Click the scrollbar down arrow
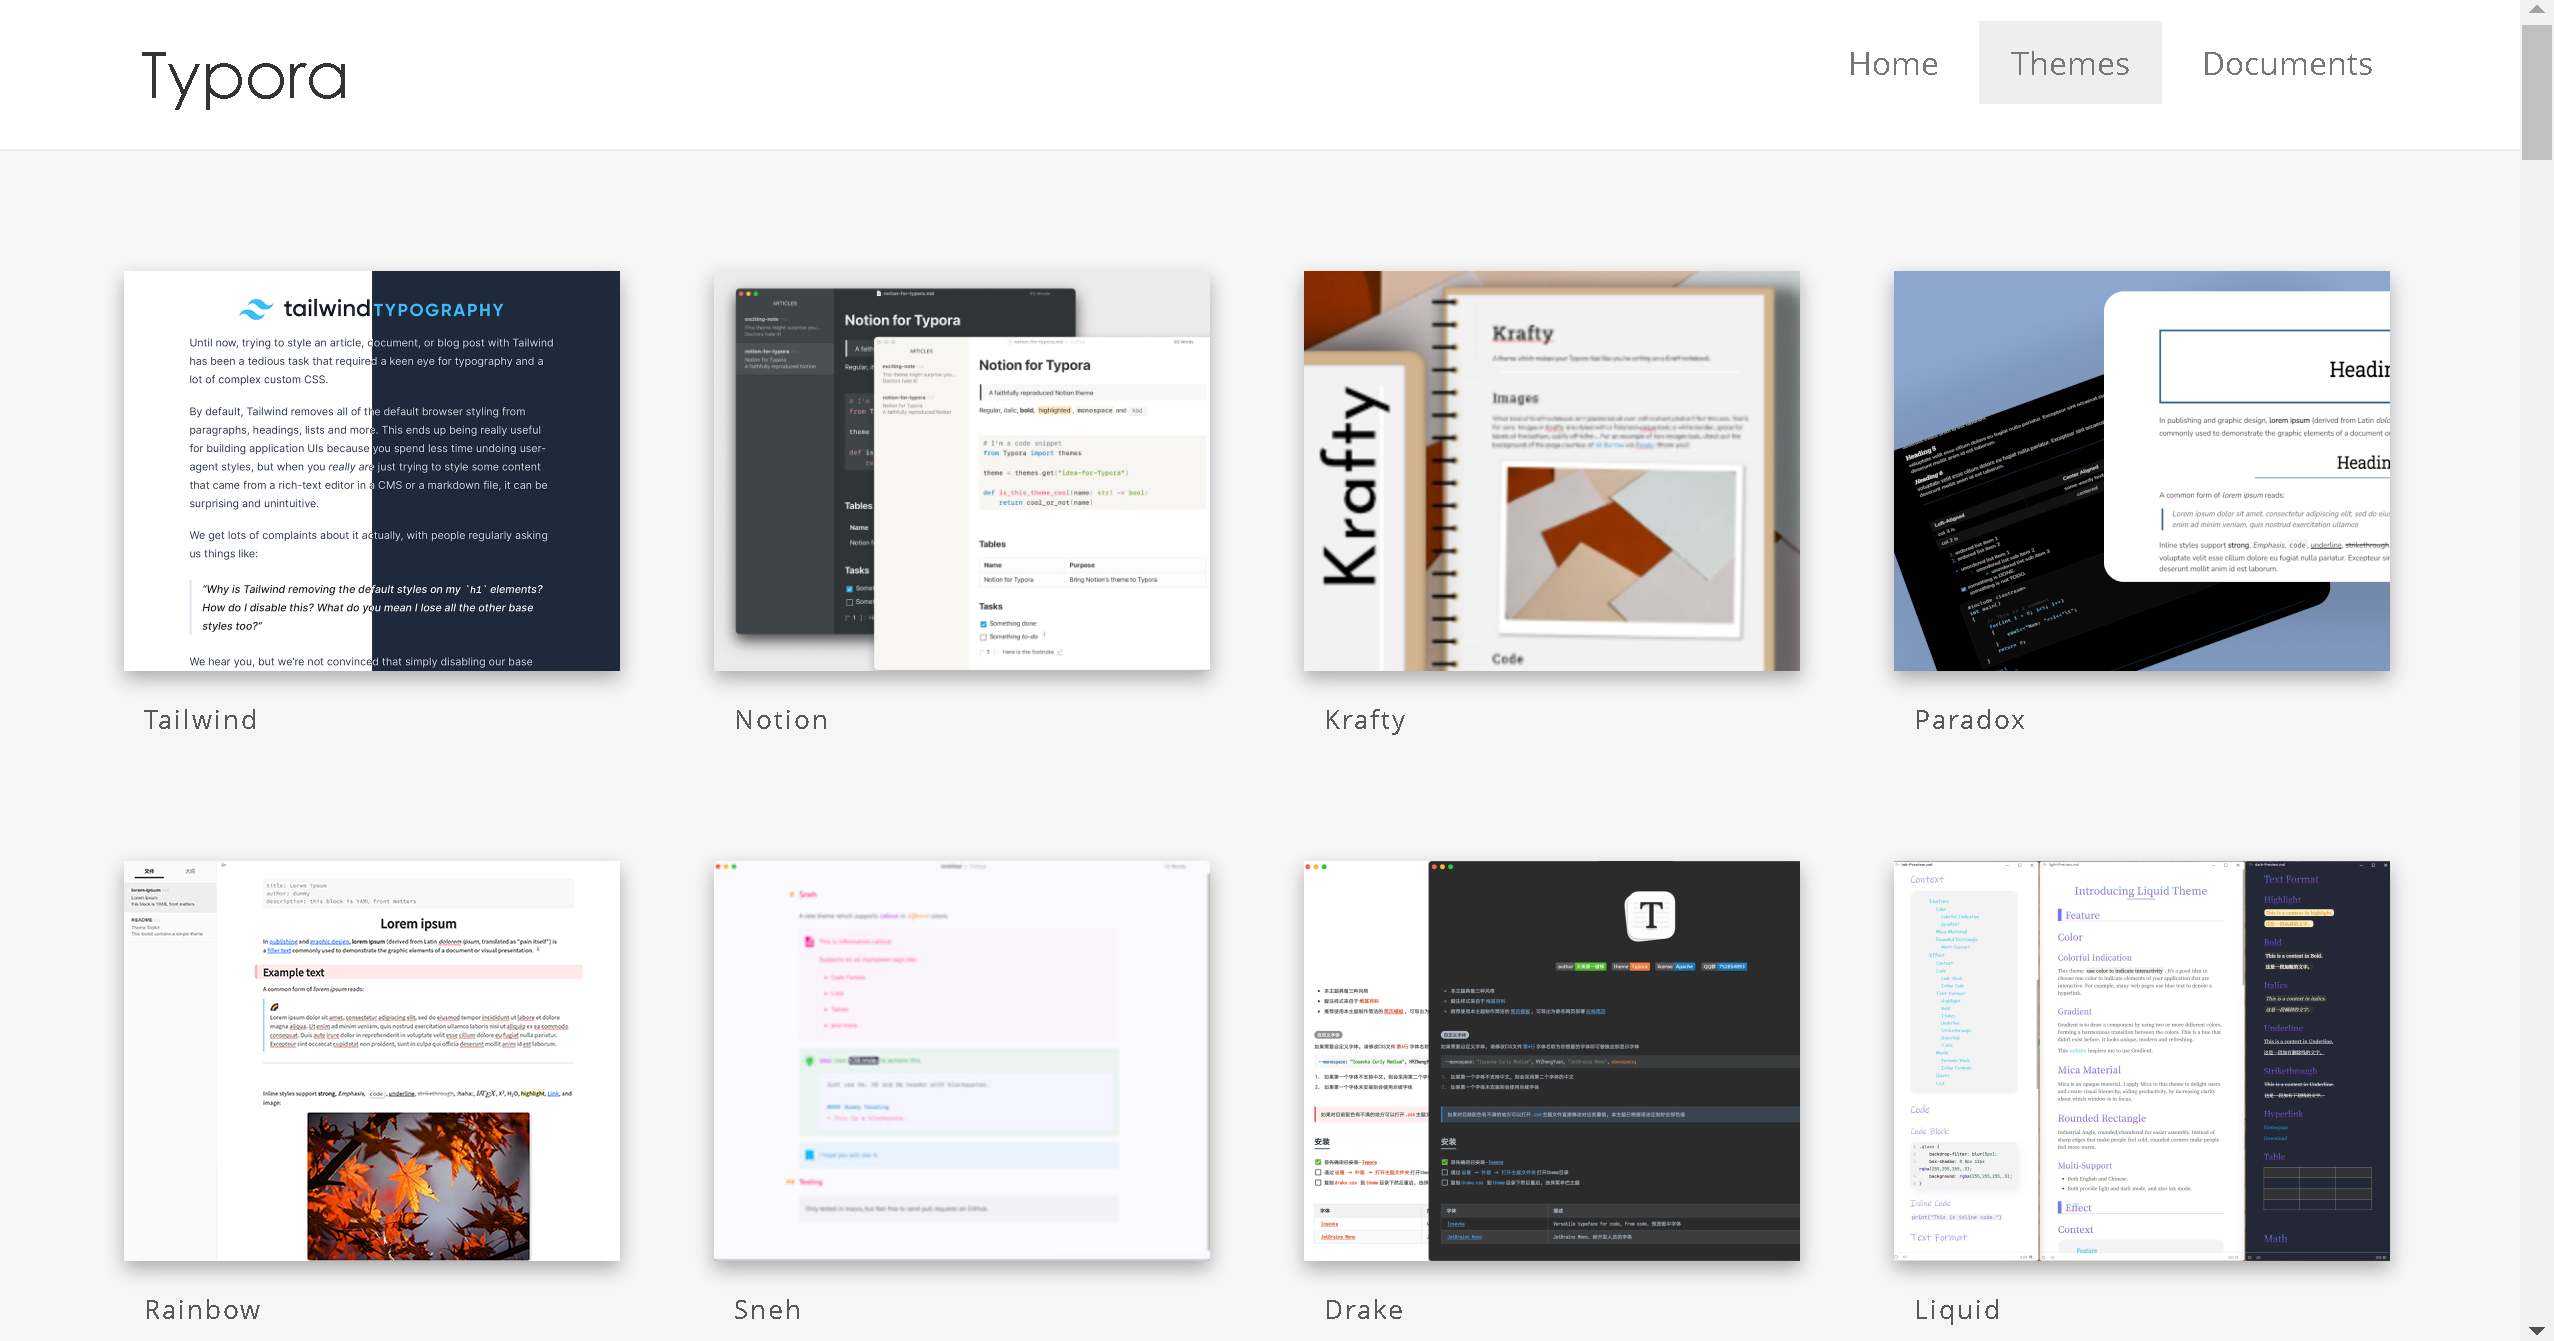Image resolution: width=2554 pixels, height=1341 pixels. (x=2537, y=1330)
